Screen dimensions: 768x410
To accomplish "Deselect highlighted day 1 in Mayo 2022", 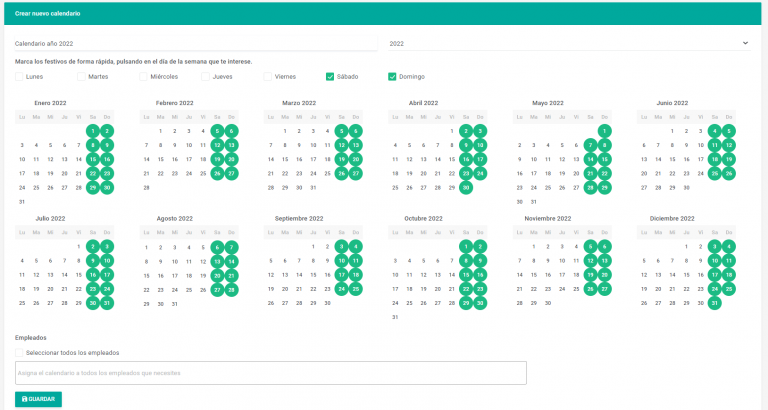I will [604, 130].
